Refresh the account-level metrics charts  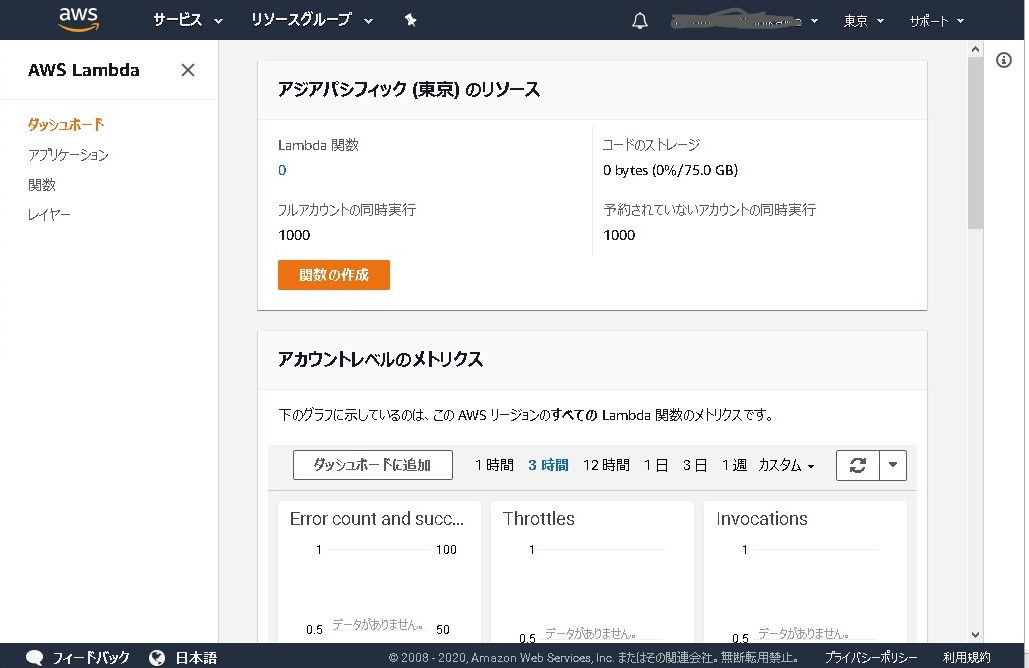[860, 464]
